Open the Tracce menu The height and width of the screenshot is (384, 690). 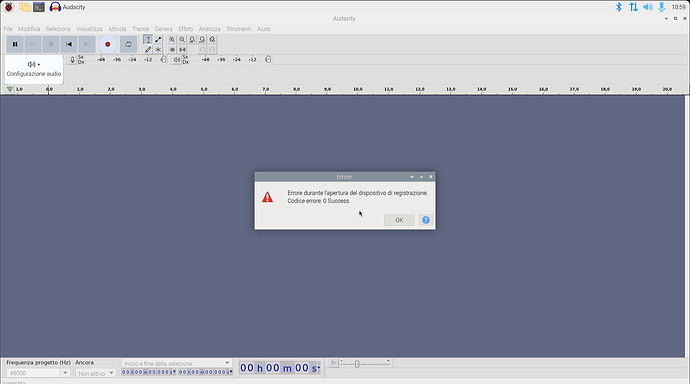[x=140, y=29]
